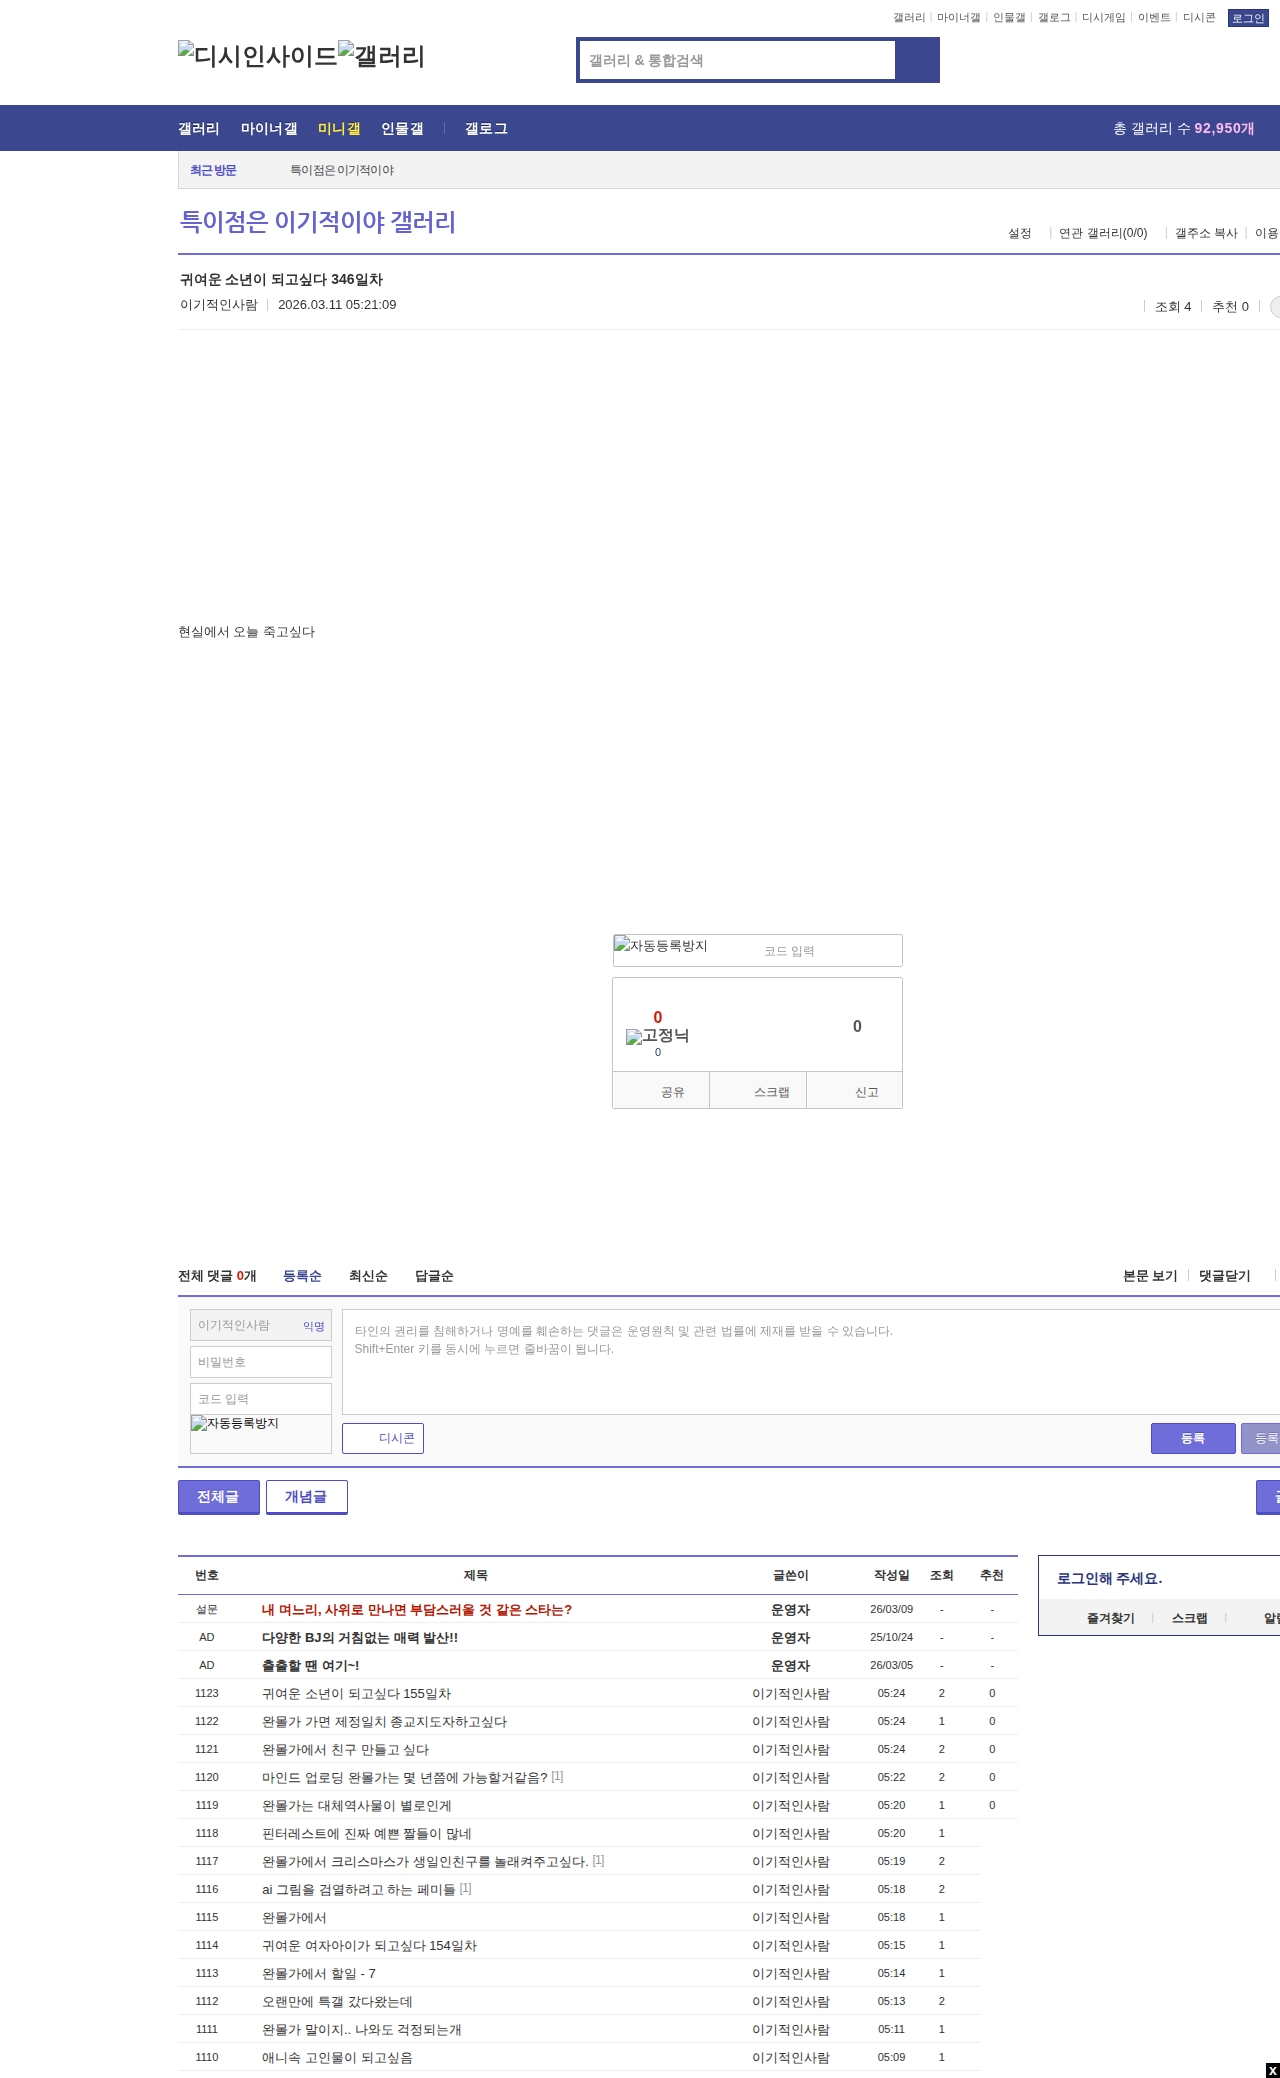This screenshot has height=2078, width=1280.
Task: Expand 본문 보기 to show post body
Action: tap(1149, 1276)
